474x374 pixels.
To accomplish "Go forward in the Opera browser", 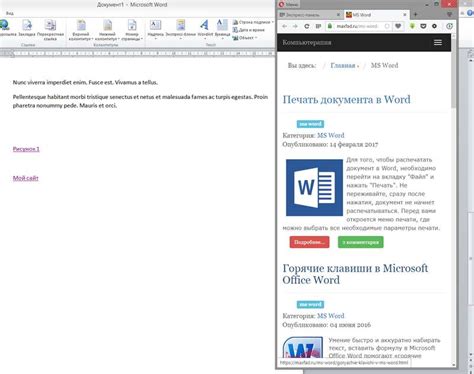I will pos(295,26).
